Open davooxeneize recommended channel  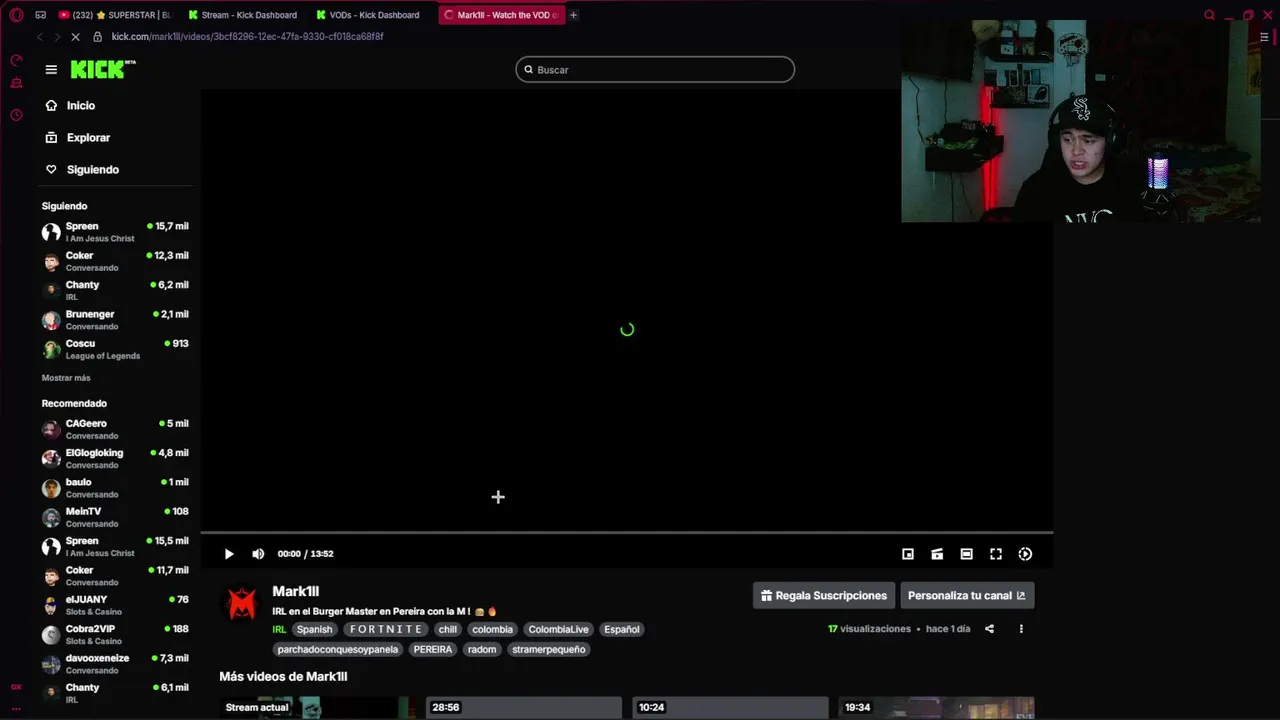click(115, 664)
